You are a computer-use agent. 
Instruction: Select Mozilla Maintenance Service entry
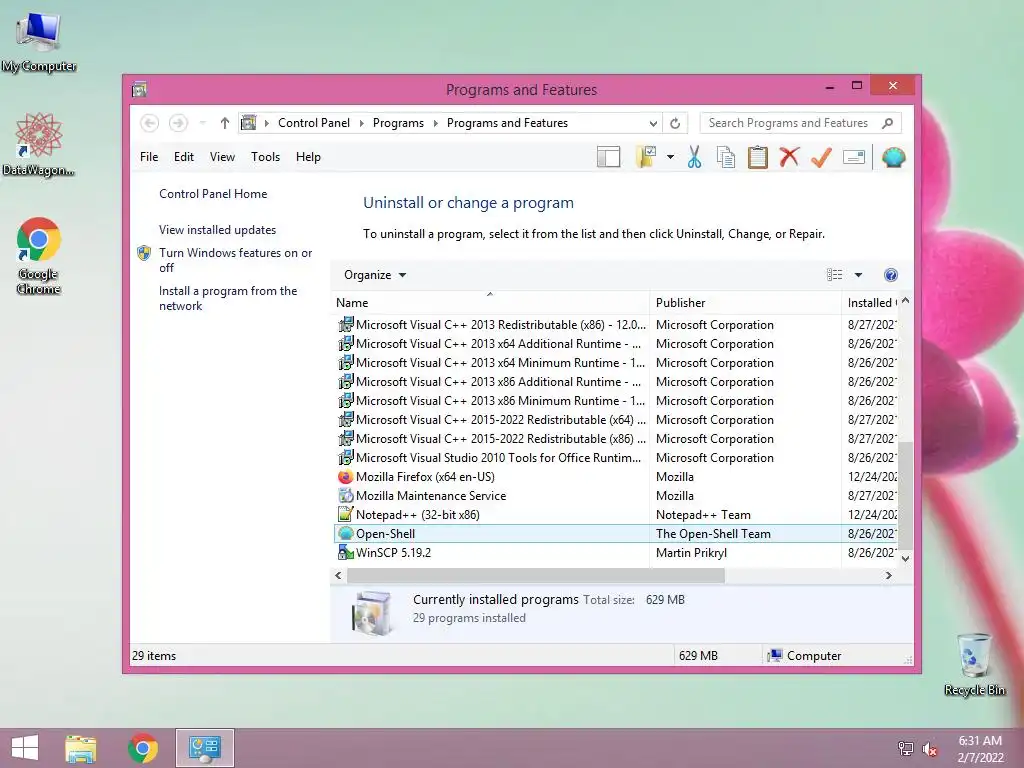tap(616, 496)
